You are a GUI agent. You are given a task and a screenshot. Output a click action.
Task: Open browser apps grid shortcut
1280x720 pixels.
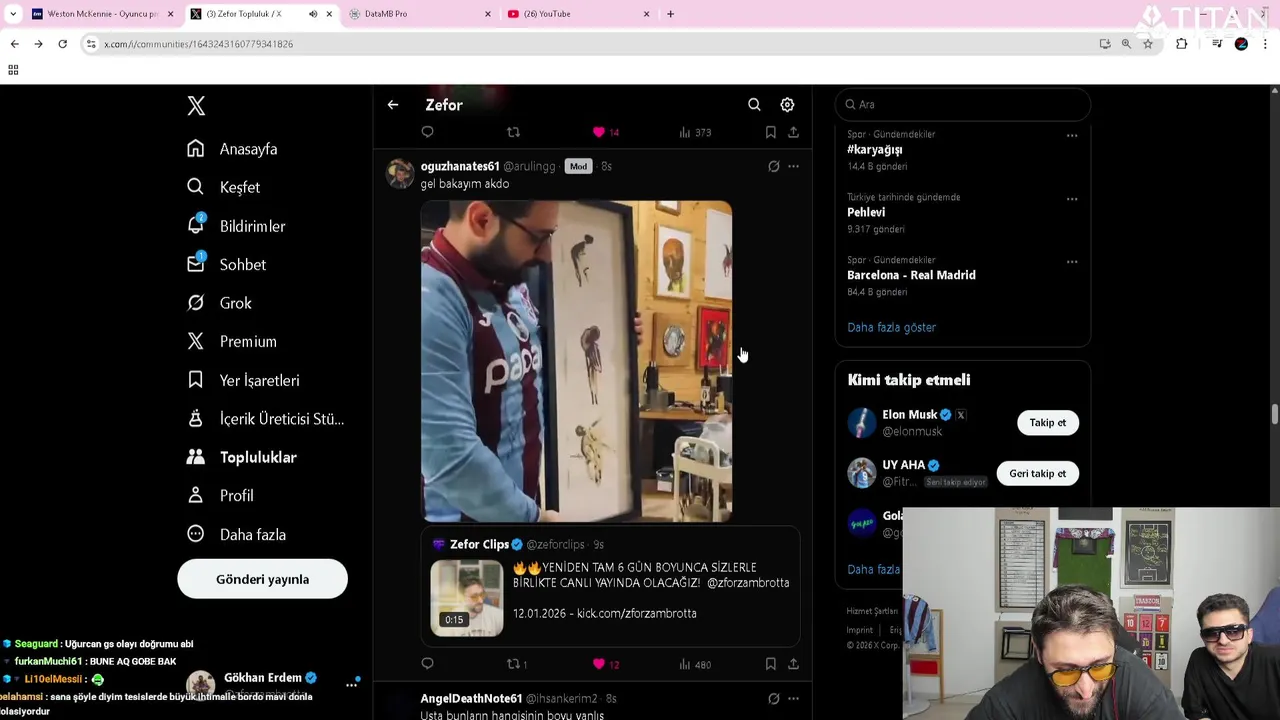tap(13, 70)
